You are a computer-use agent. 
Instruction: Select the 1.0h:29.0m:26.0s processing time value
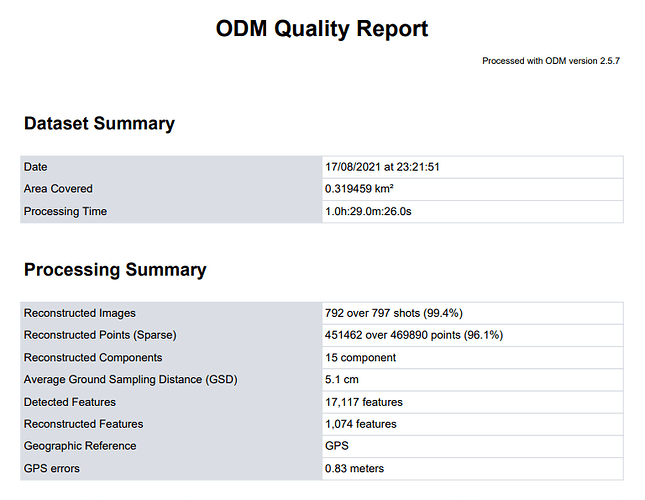371,211
